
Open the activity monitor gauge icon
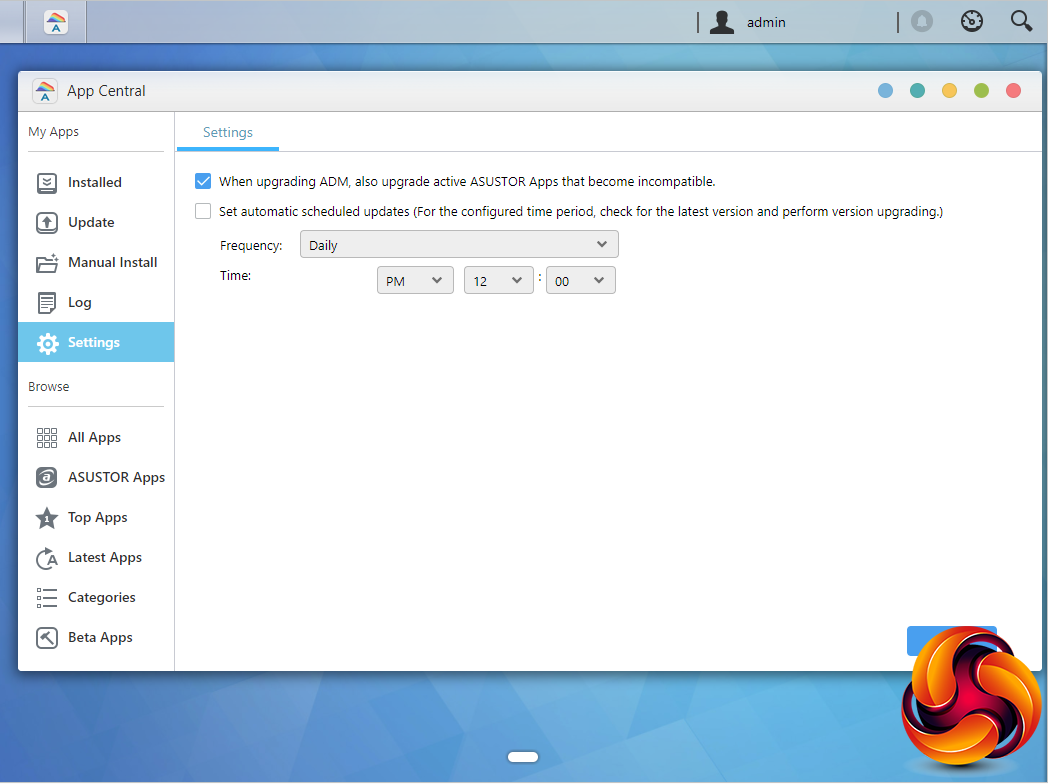[972, 21]
